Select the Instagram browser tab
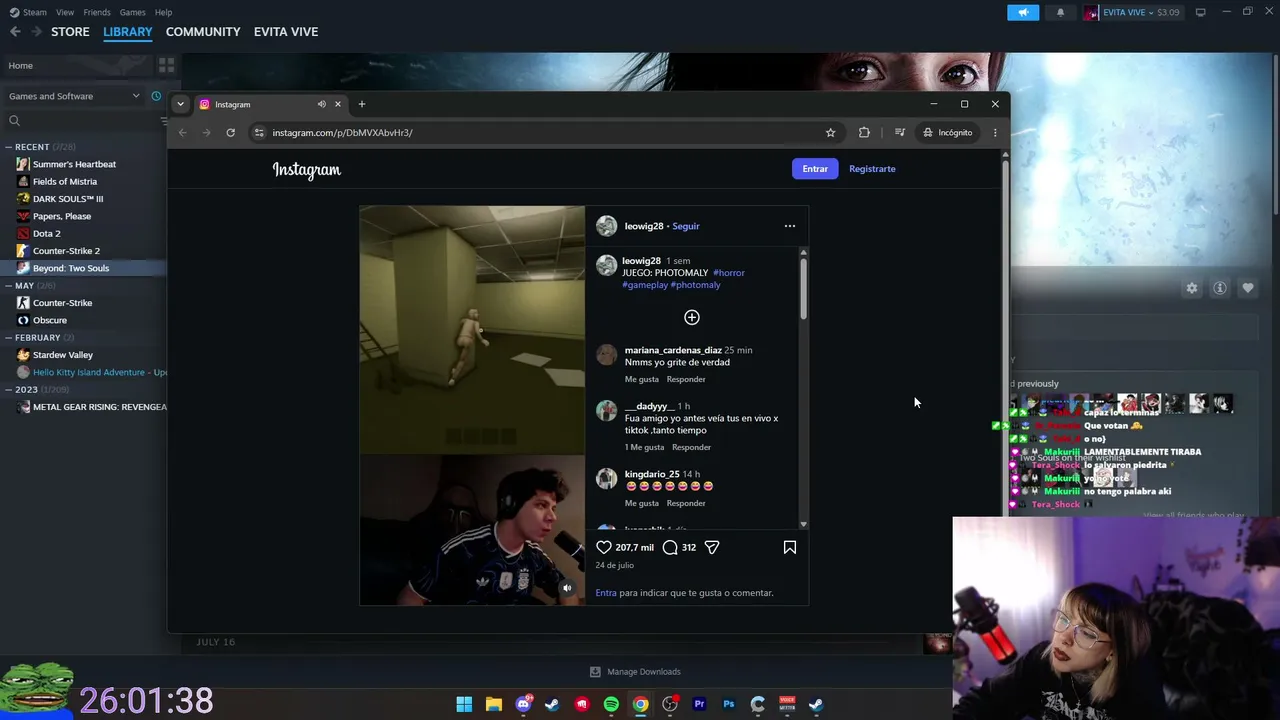The height and width of the screenshot is (720, 1280). tap(270, 104)
